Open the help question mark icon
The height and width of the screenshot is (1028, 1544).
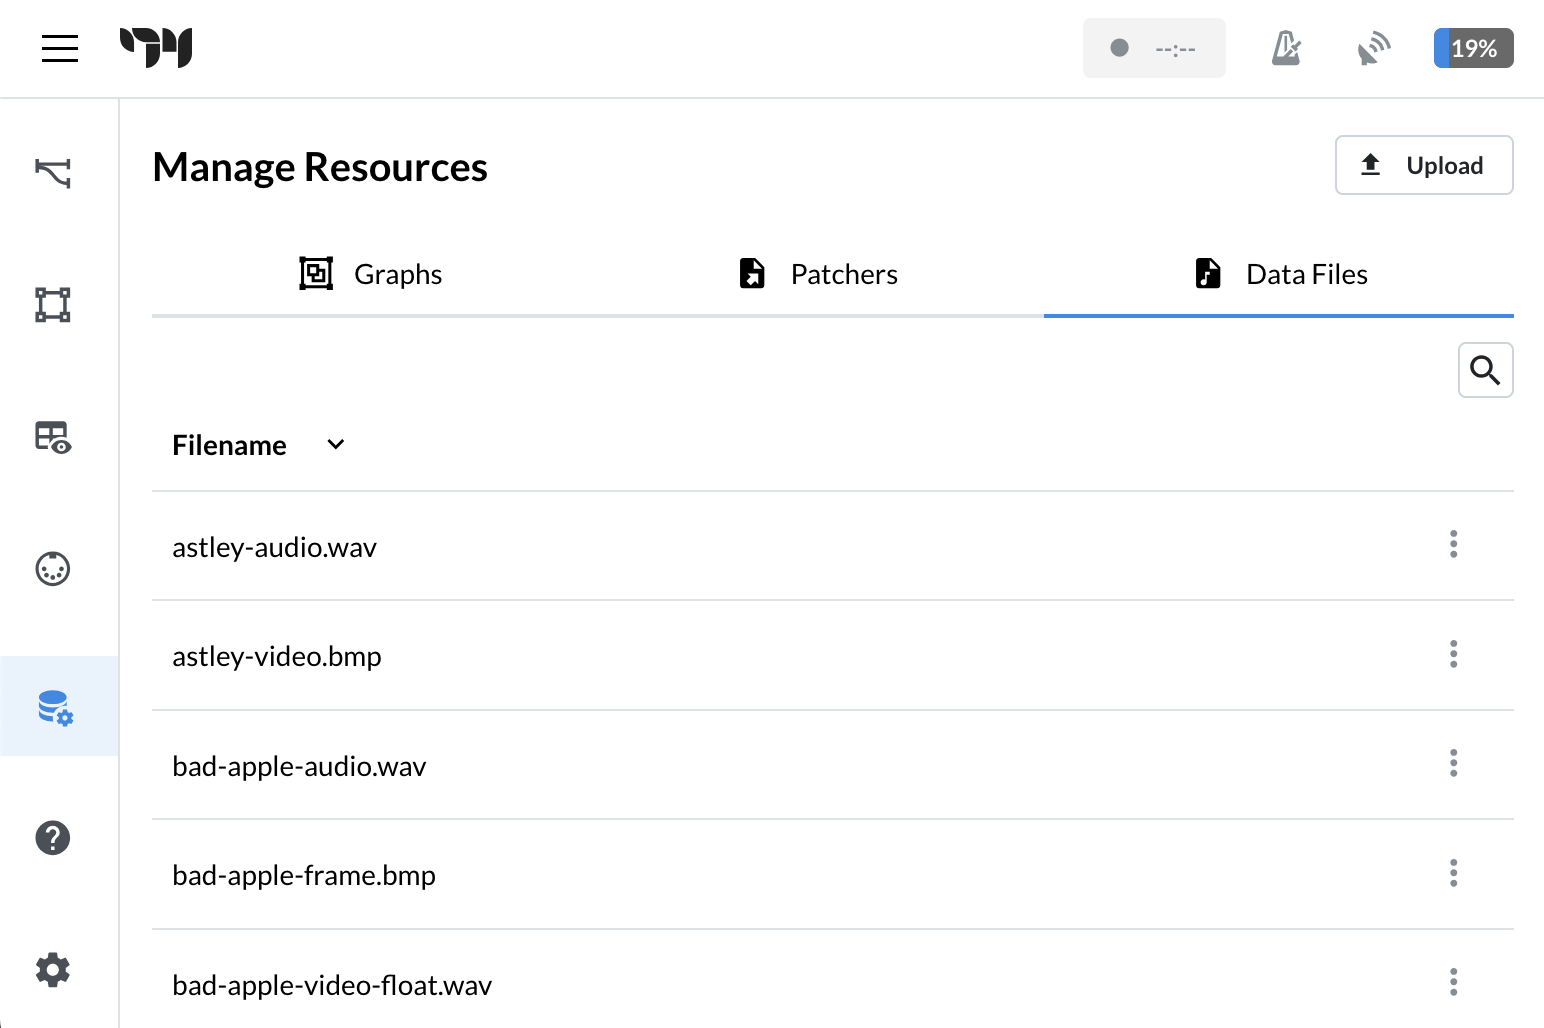(x=53, y=838)
